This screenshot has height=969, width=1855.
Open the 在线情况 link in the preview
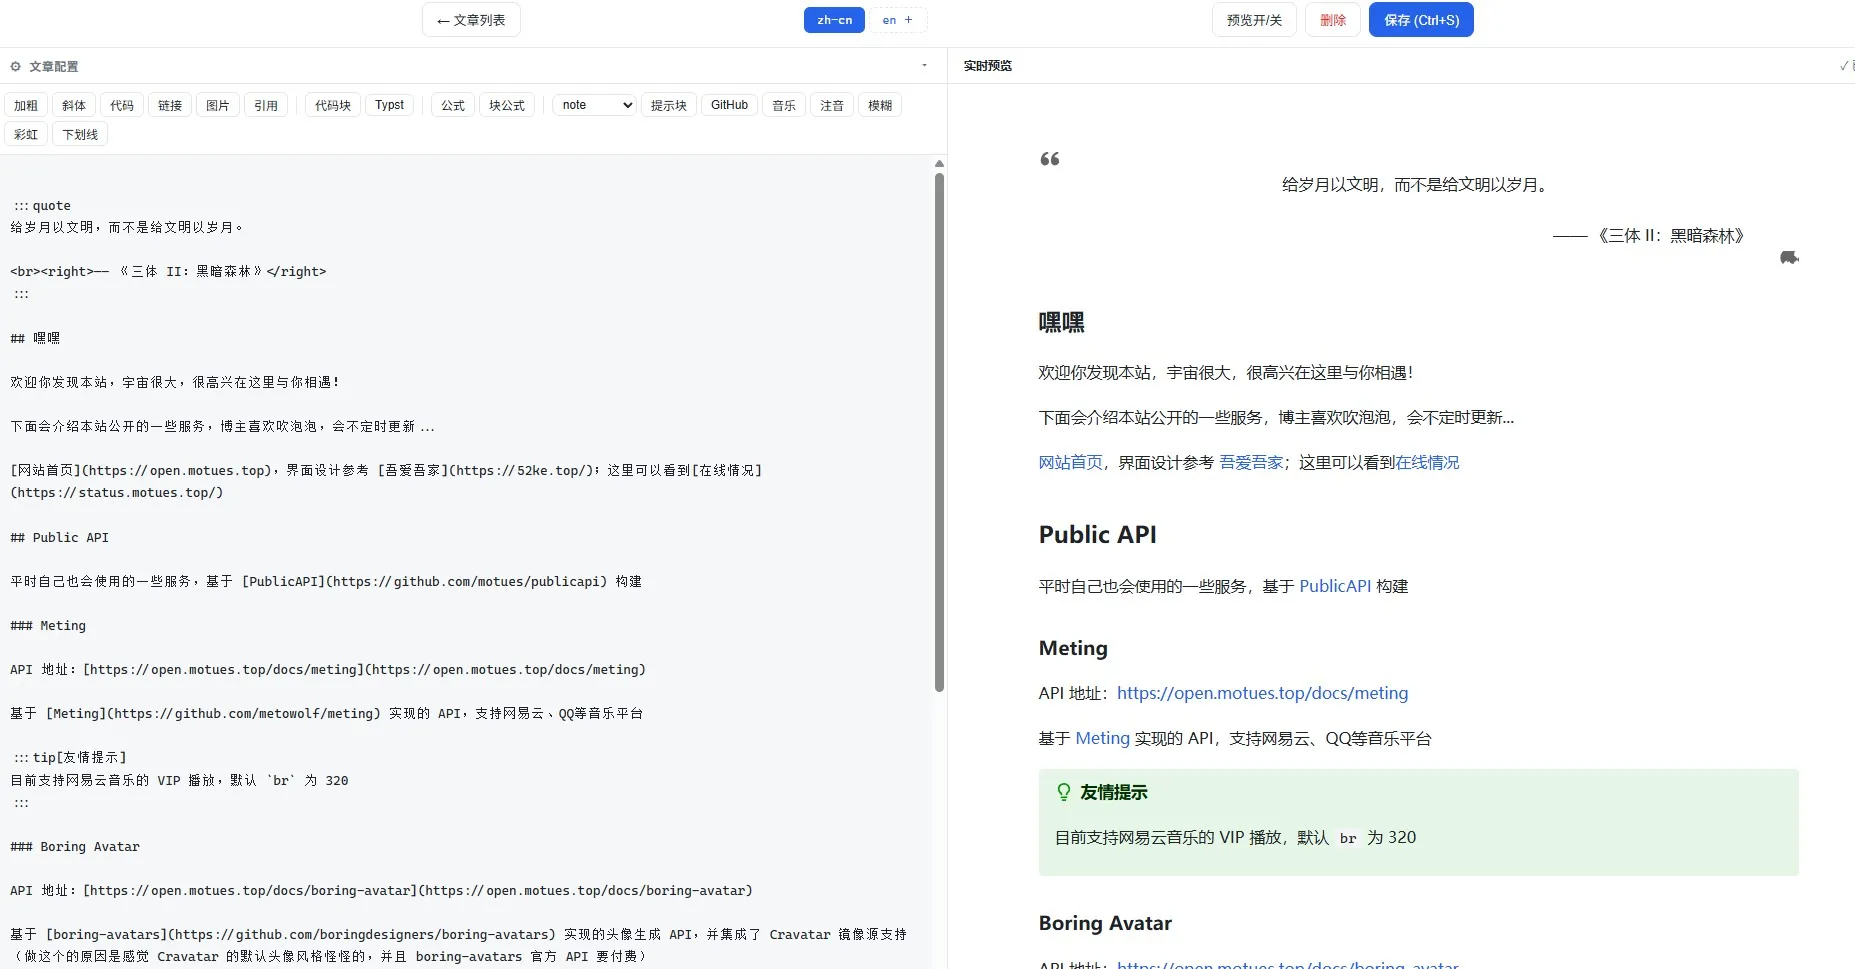[1427, 462]
